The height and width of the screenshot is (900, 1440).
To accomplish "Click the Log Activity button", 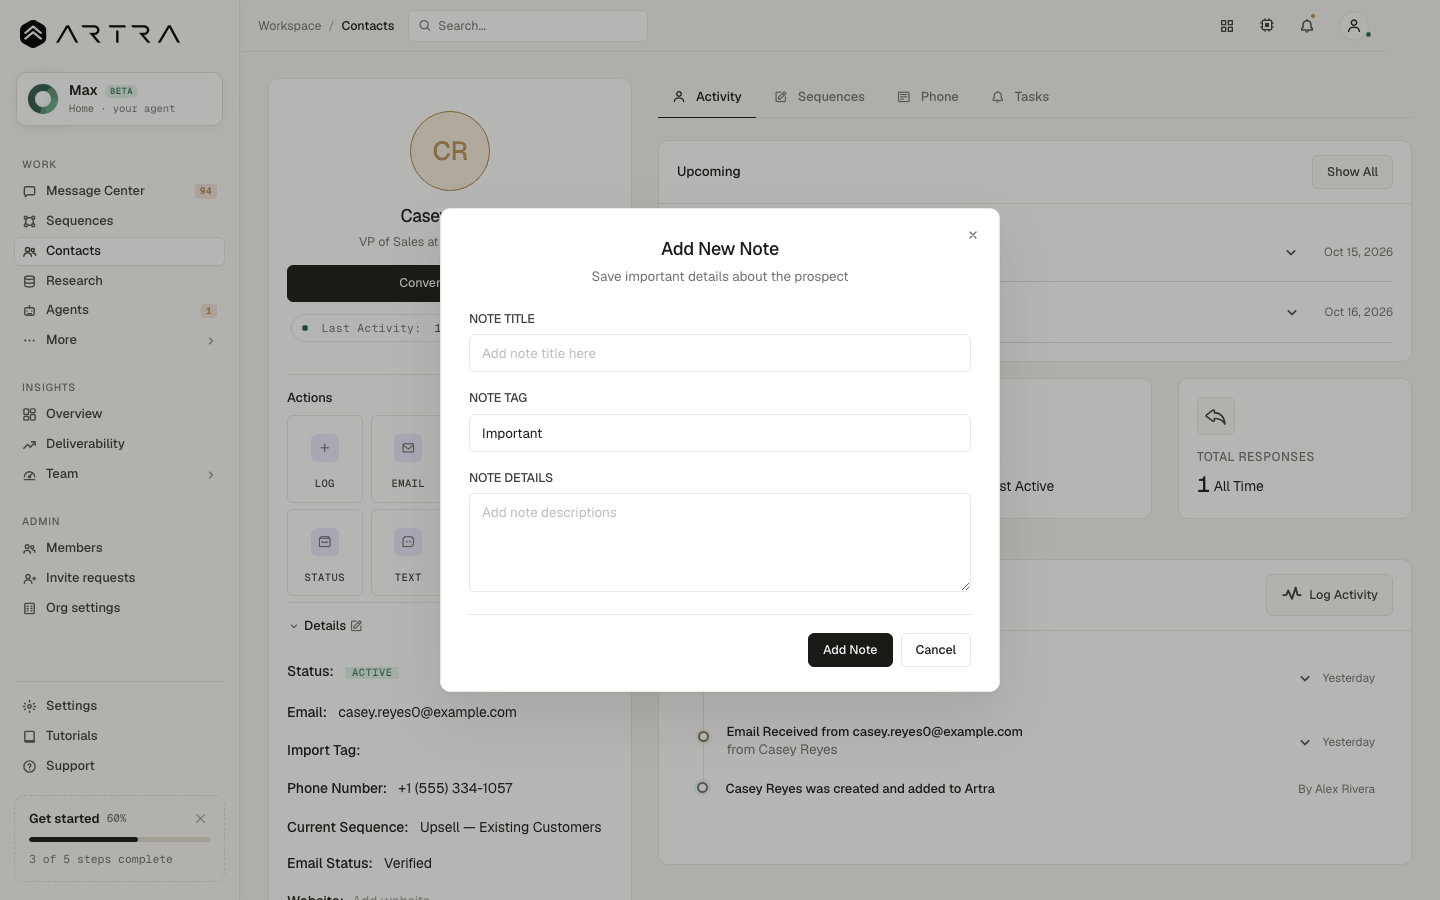I will 1329,595.
